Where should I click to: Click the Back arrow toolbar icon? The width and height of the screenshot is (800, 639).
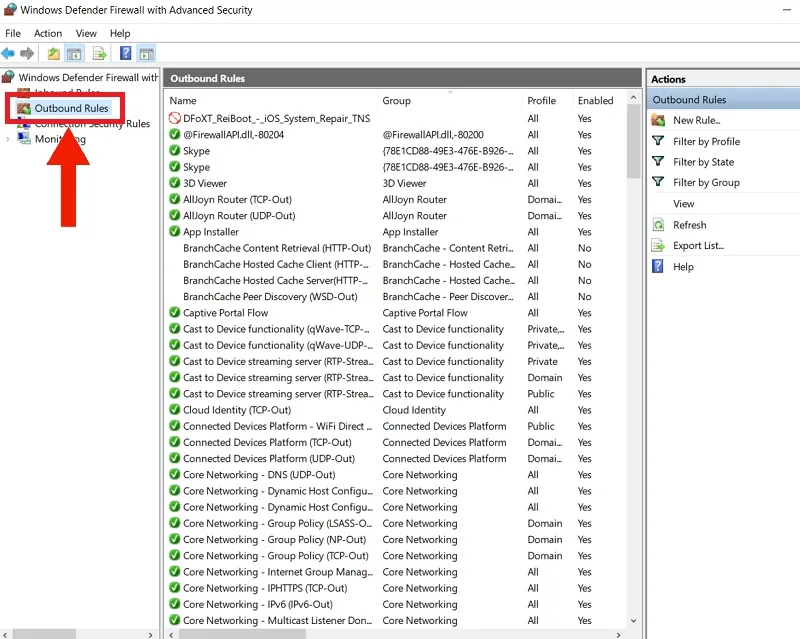(8, 53)
